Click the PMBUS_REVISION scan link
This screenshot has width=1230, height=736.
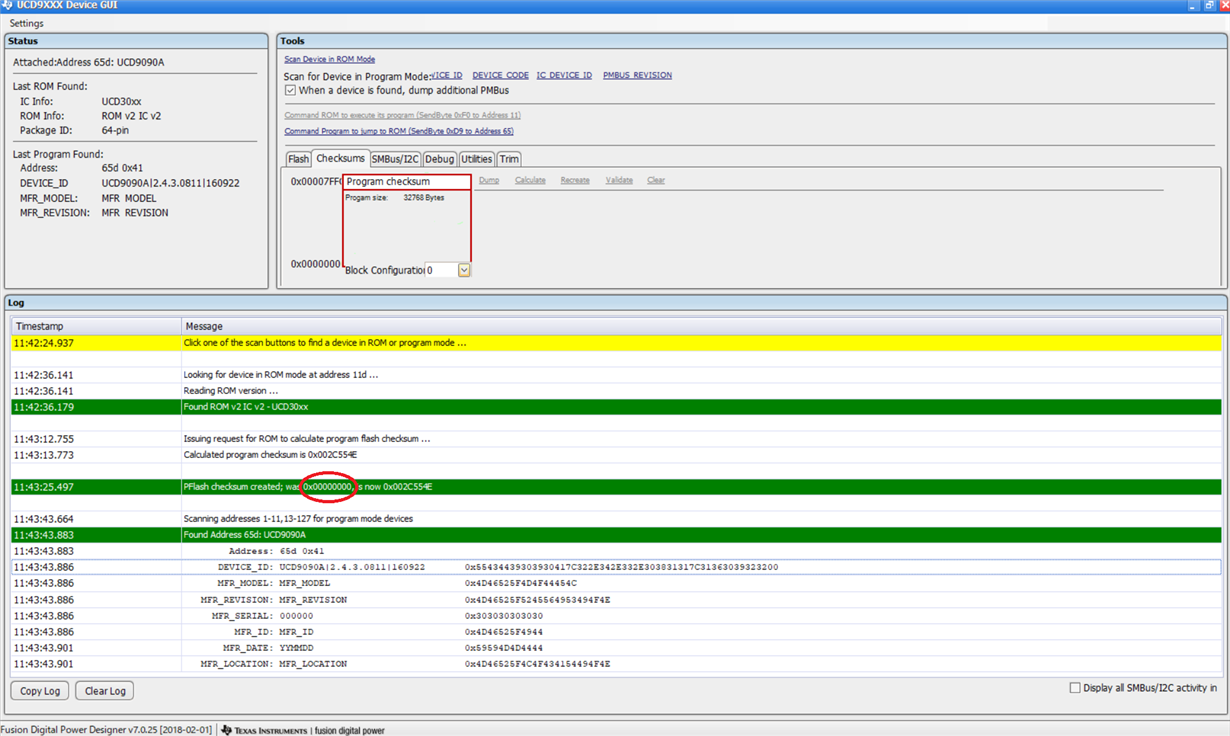pyautogui.click(x=637, y=75)
